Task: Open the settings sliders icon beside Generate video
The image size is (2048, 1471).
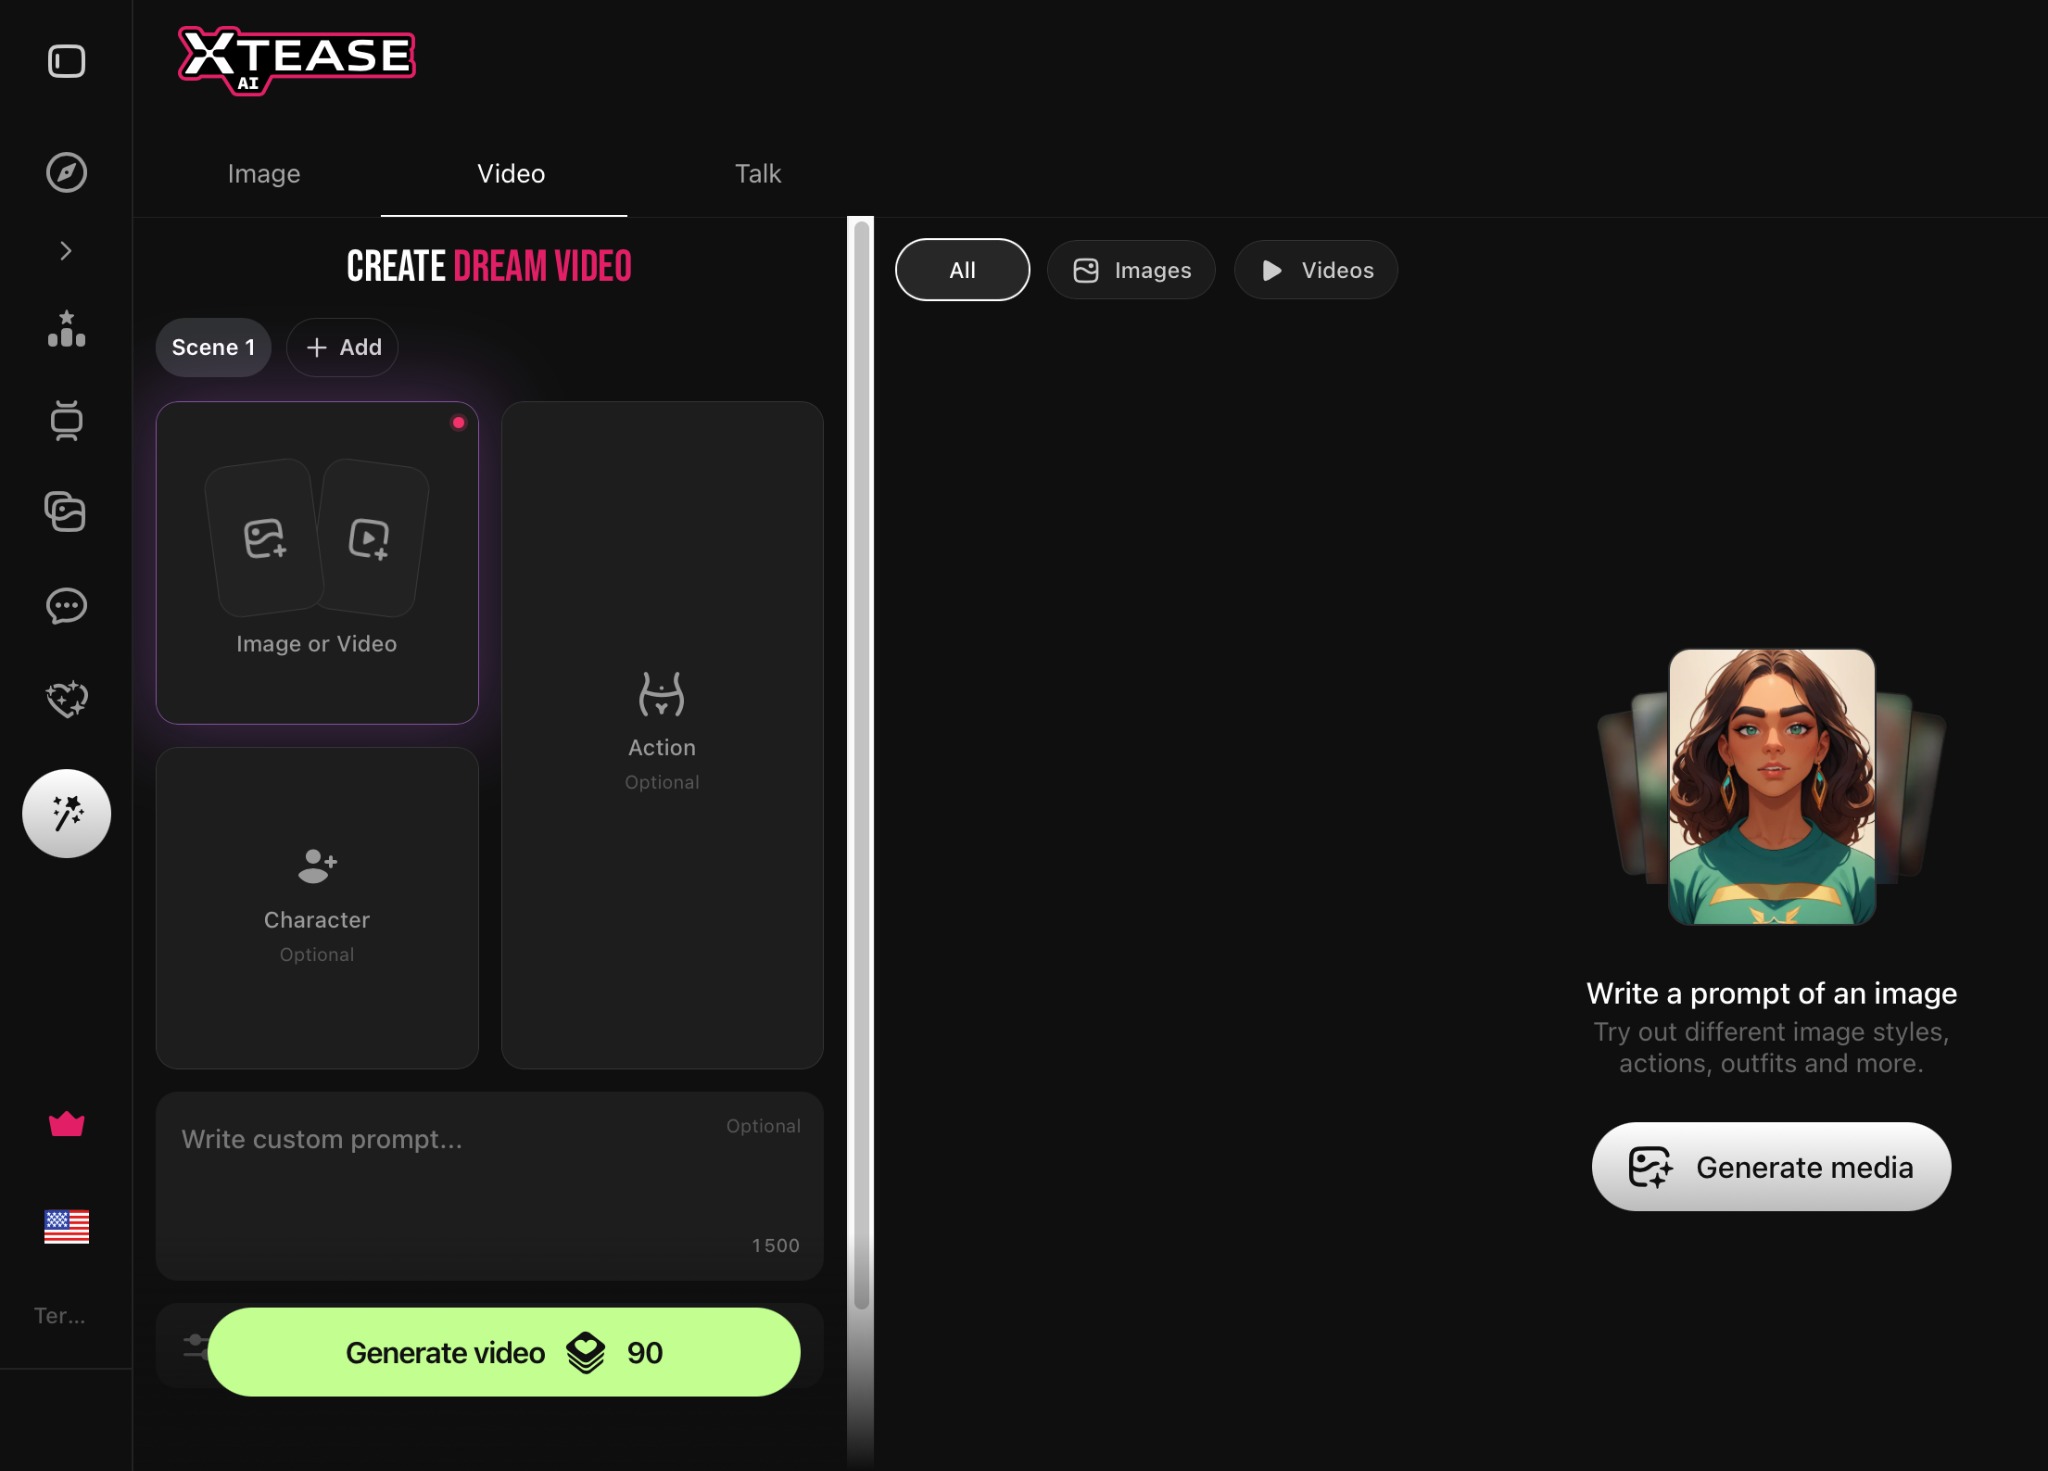Action: [195, 1346]
